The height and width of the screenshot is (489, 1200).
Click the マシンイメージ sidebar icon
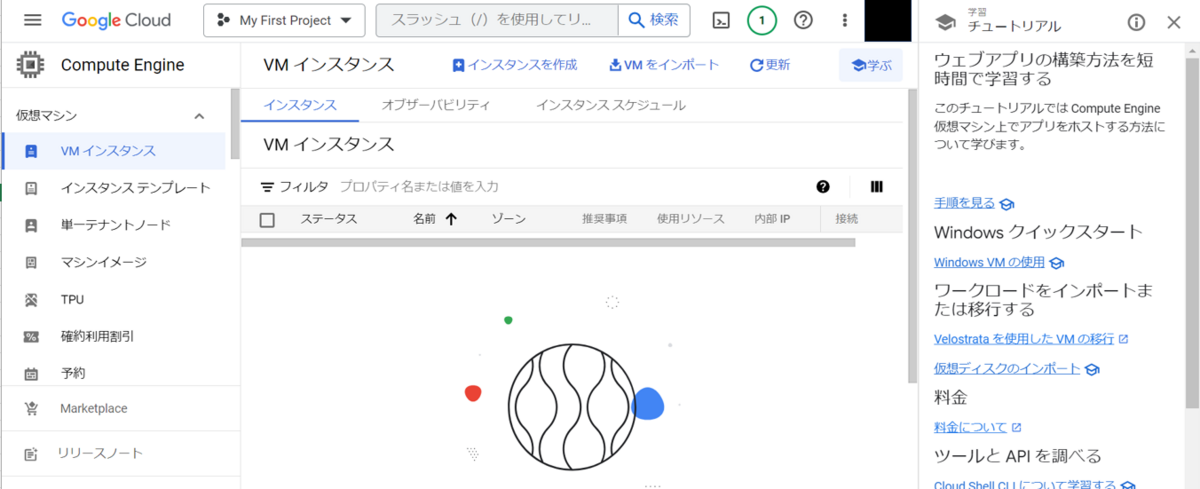coord(31,262)
